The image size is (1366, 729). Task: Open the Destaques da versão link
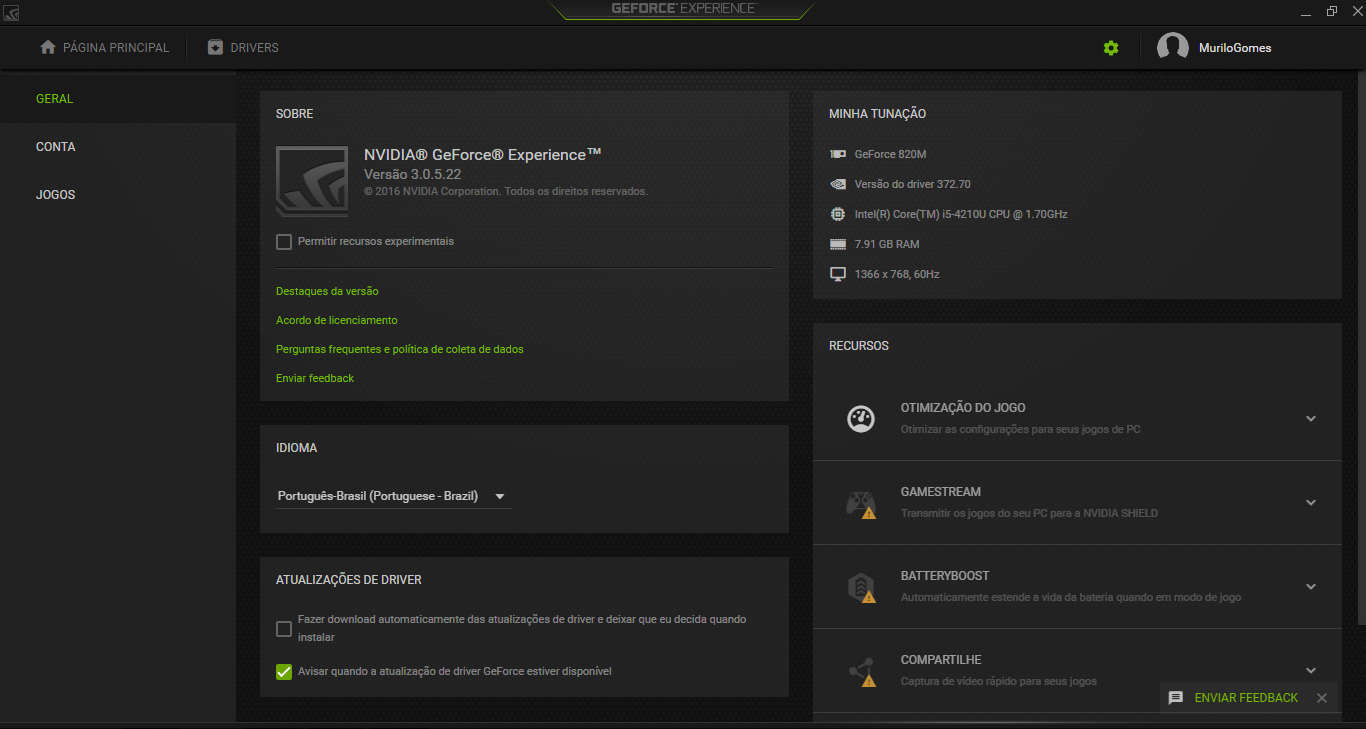pos(327,291)
